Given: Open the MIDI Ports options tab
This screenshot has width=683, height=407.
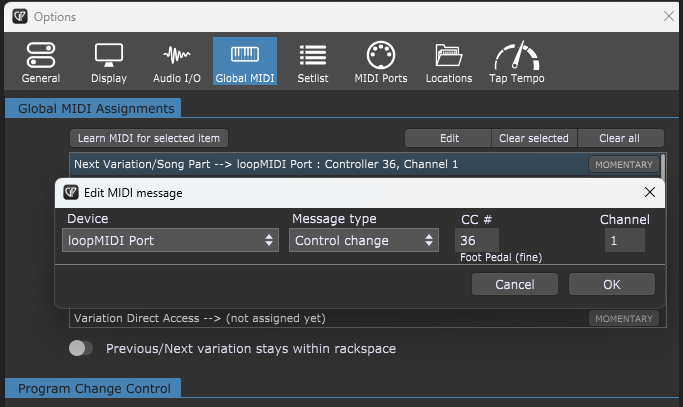Looking at the screenshot, I should [x=380, y=62].
